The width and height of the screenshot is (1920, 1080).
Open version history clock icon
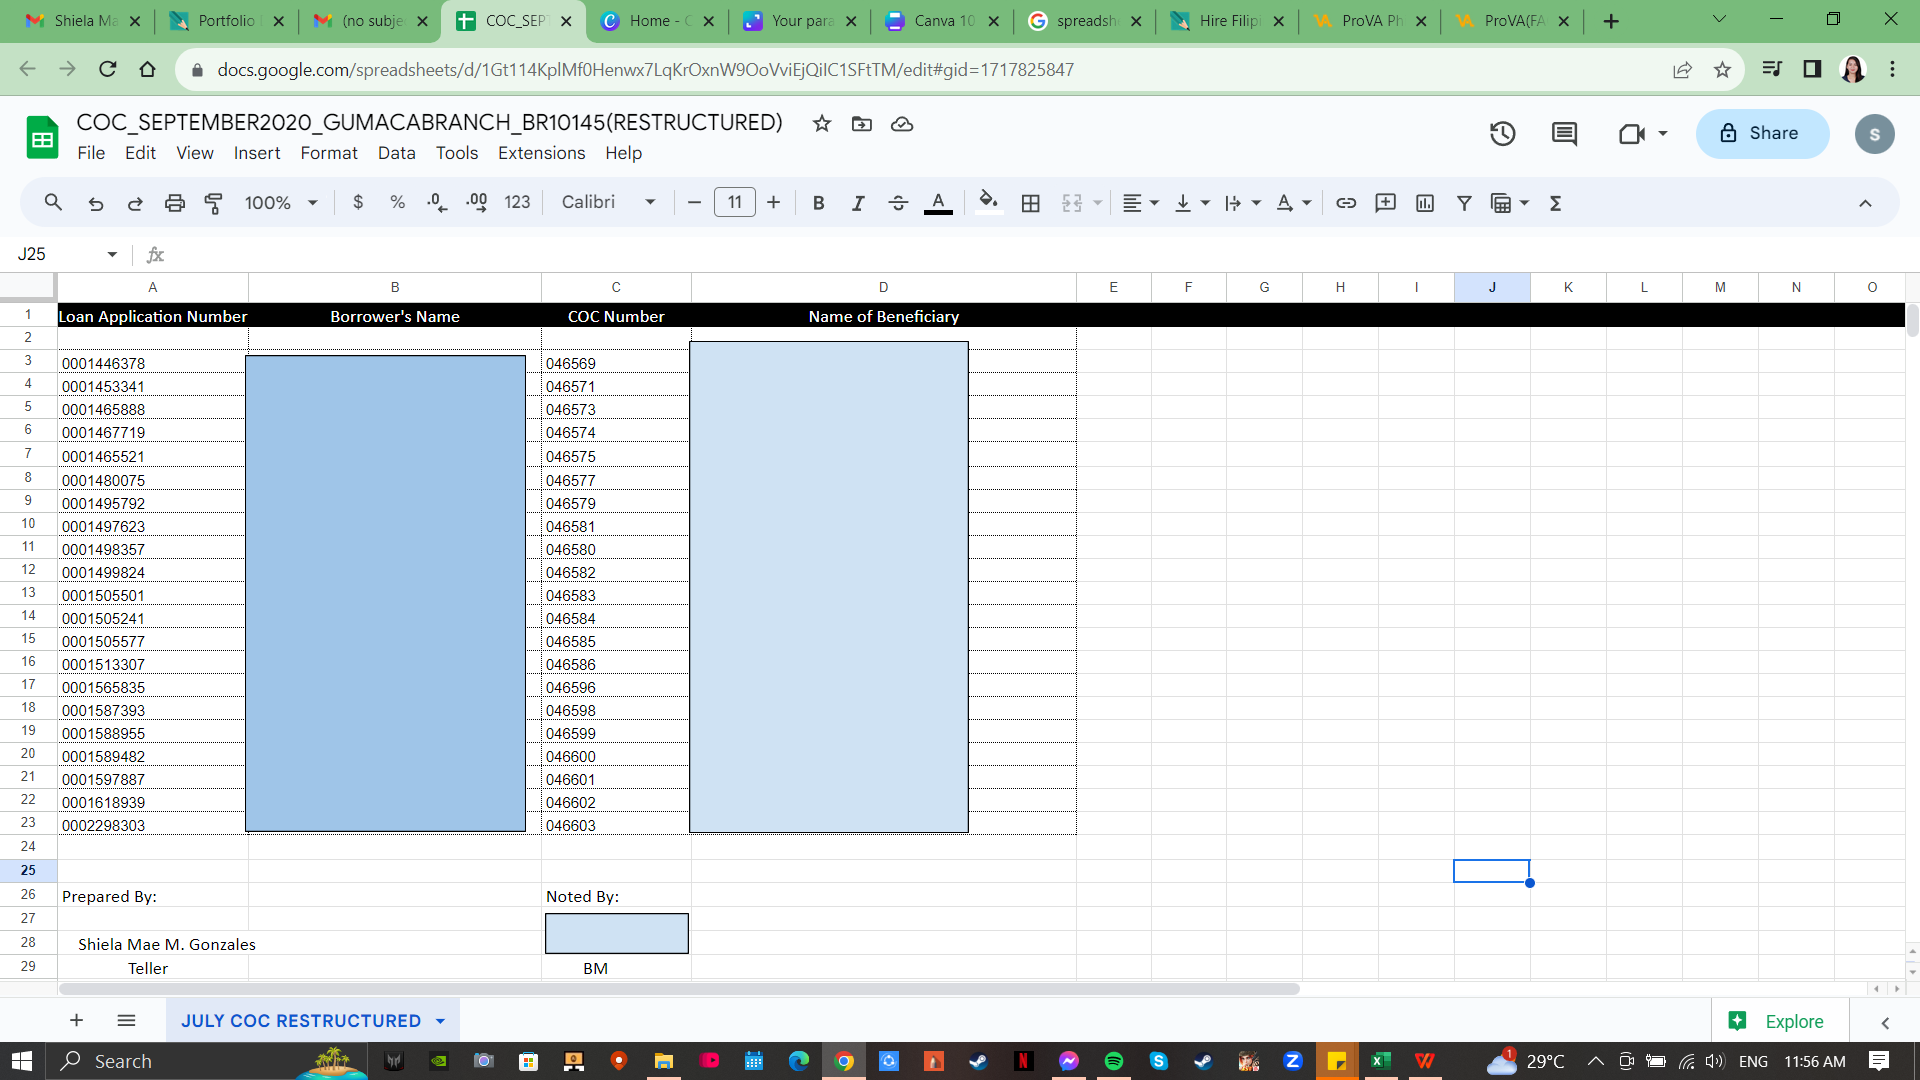pyautogui.click(x=1502, y=133)
